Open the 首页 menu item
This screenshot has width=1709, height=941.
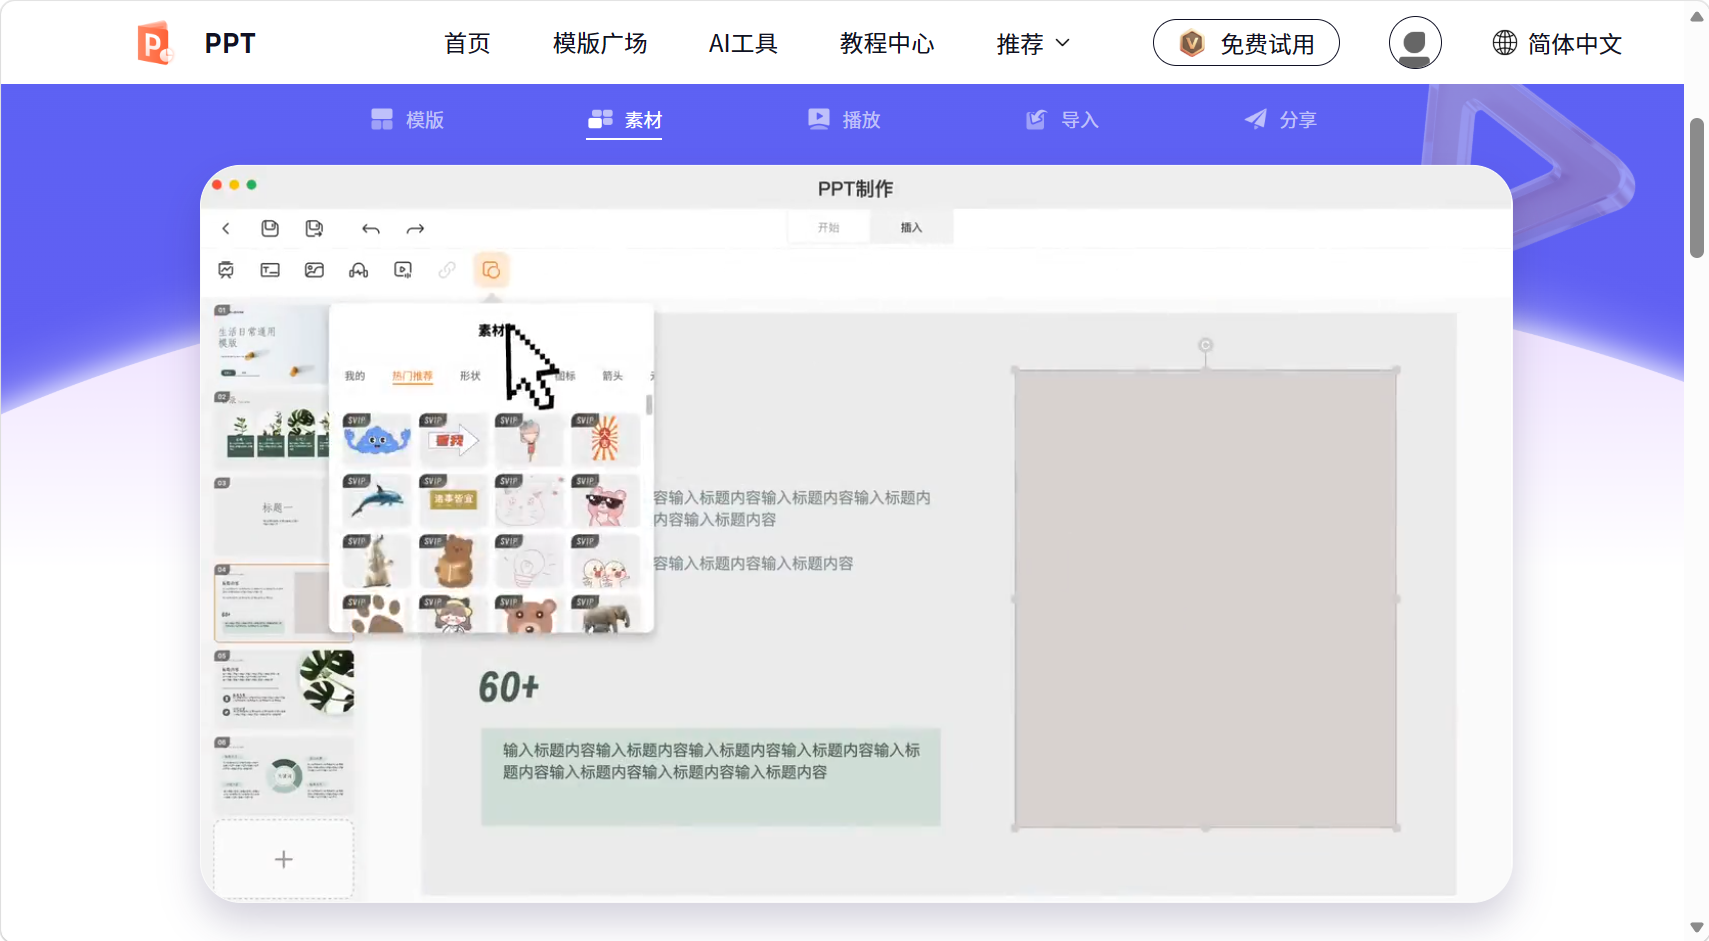tap(467, 44)
